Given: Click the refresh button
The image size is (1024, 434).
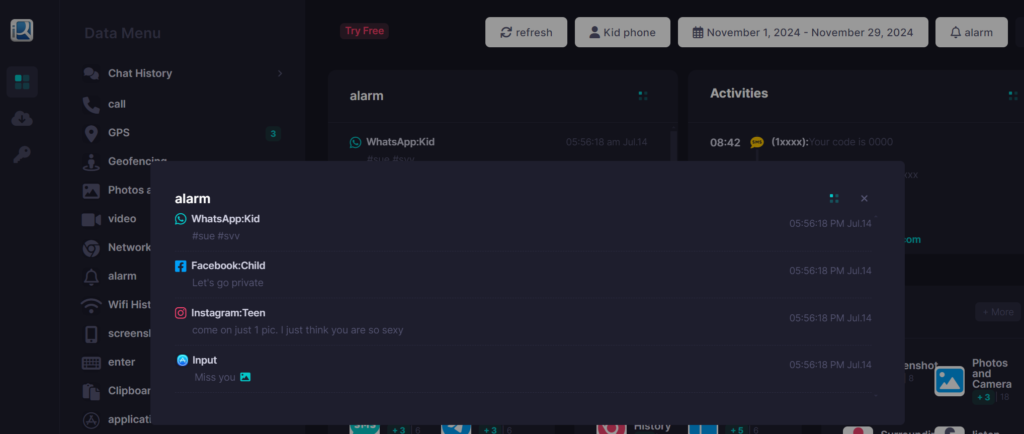Looking at the screenshot, I should (x=526, y=32).
